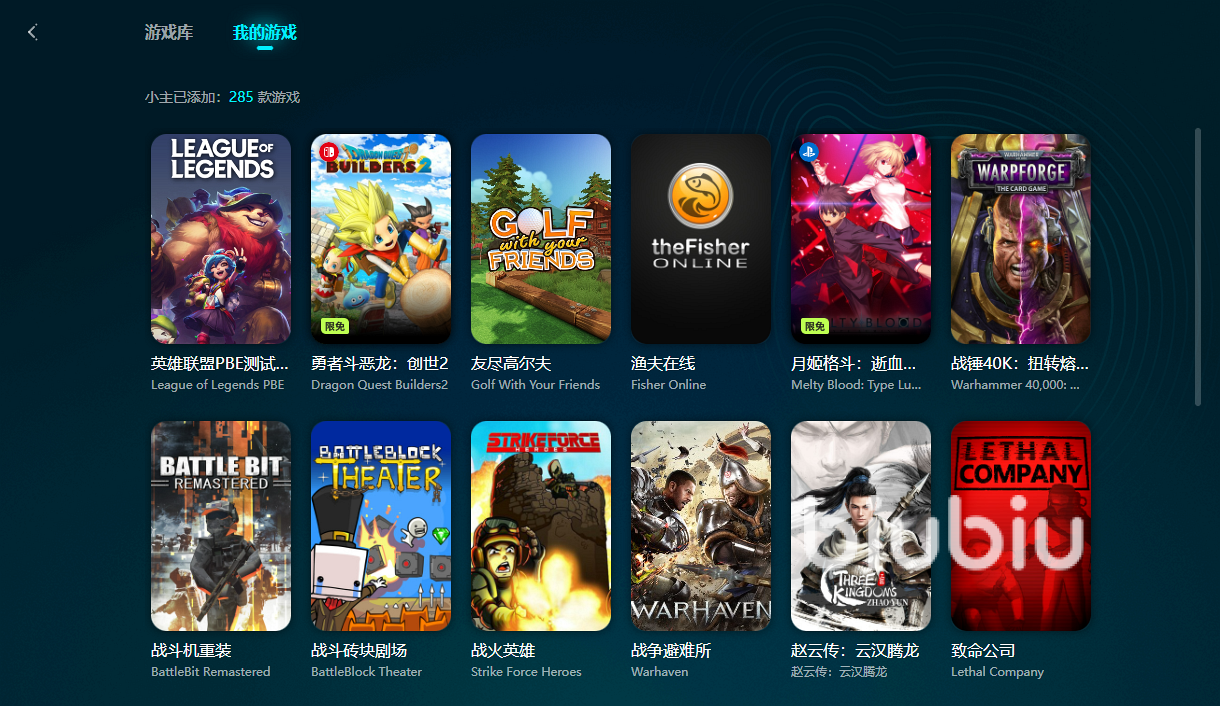Image resolution: width=1220 pixels, height=706 pixels.
Task: Open Warhaven game cover
Action: point(701,526)
